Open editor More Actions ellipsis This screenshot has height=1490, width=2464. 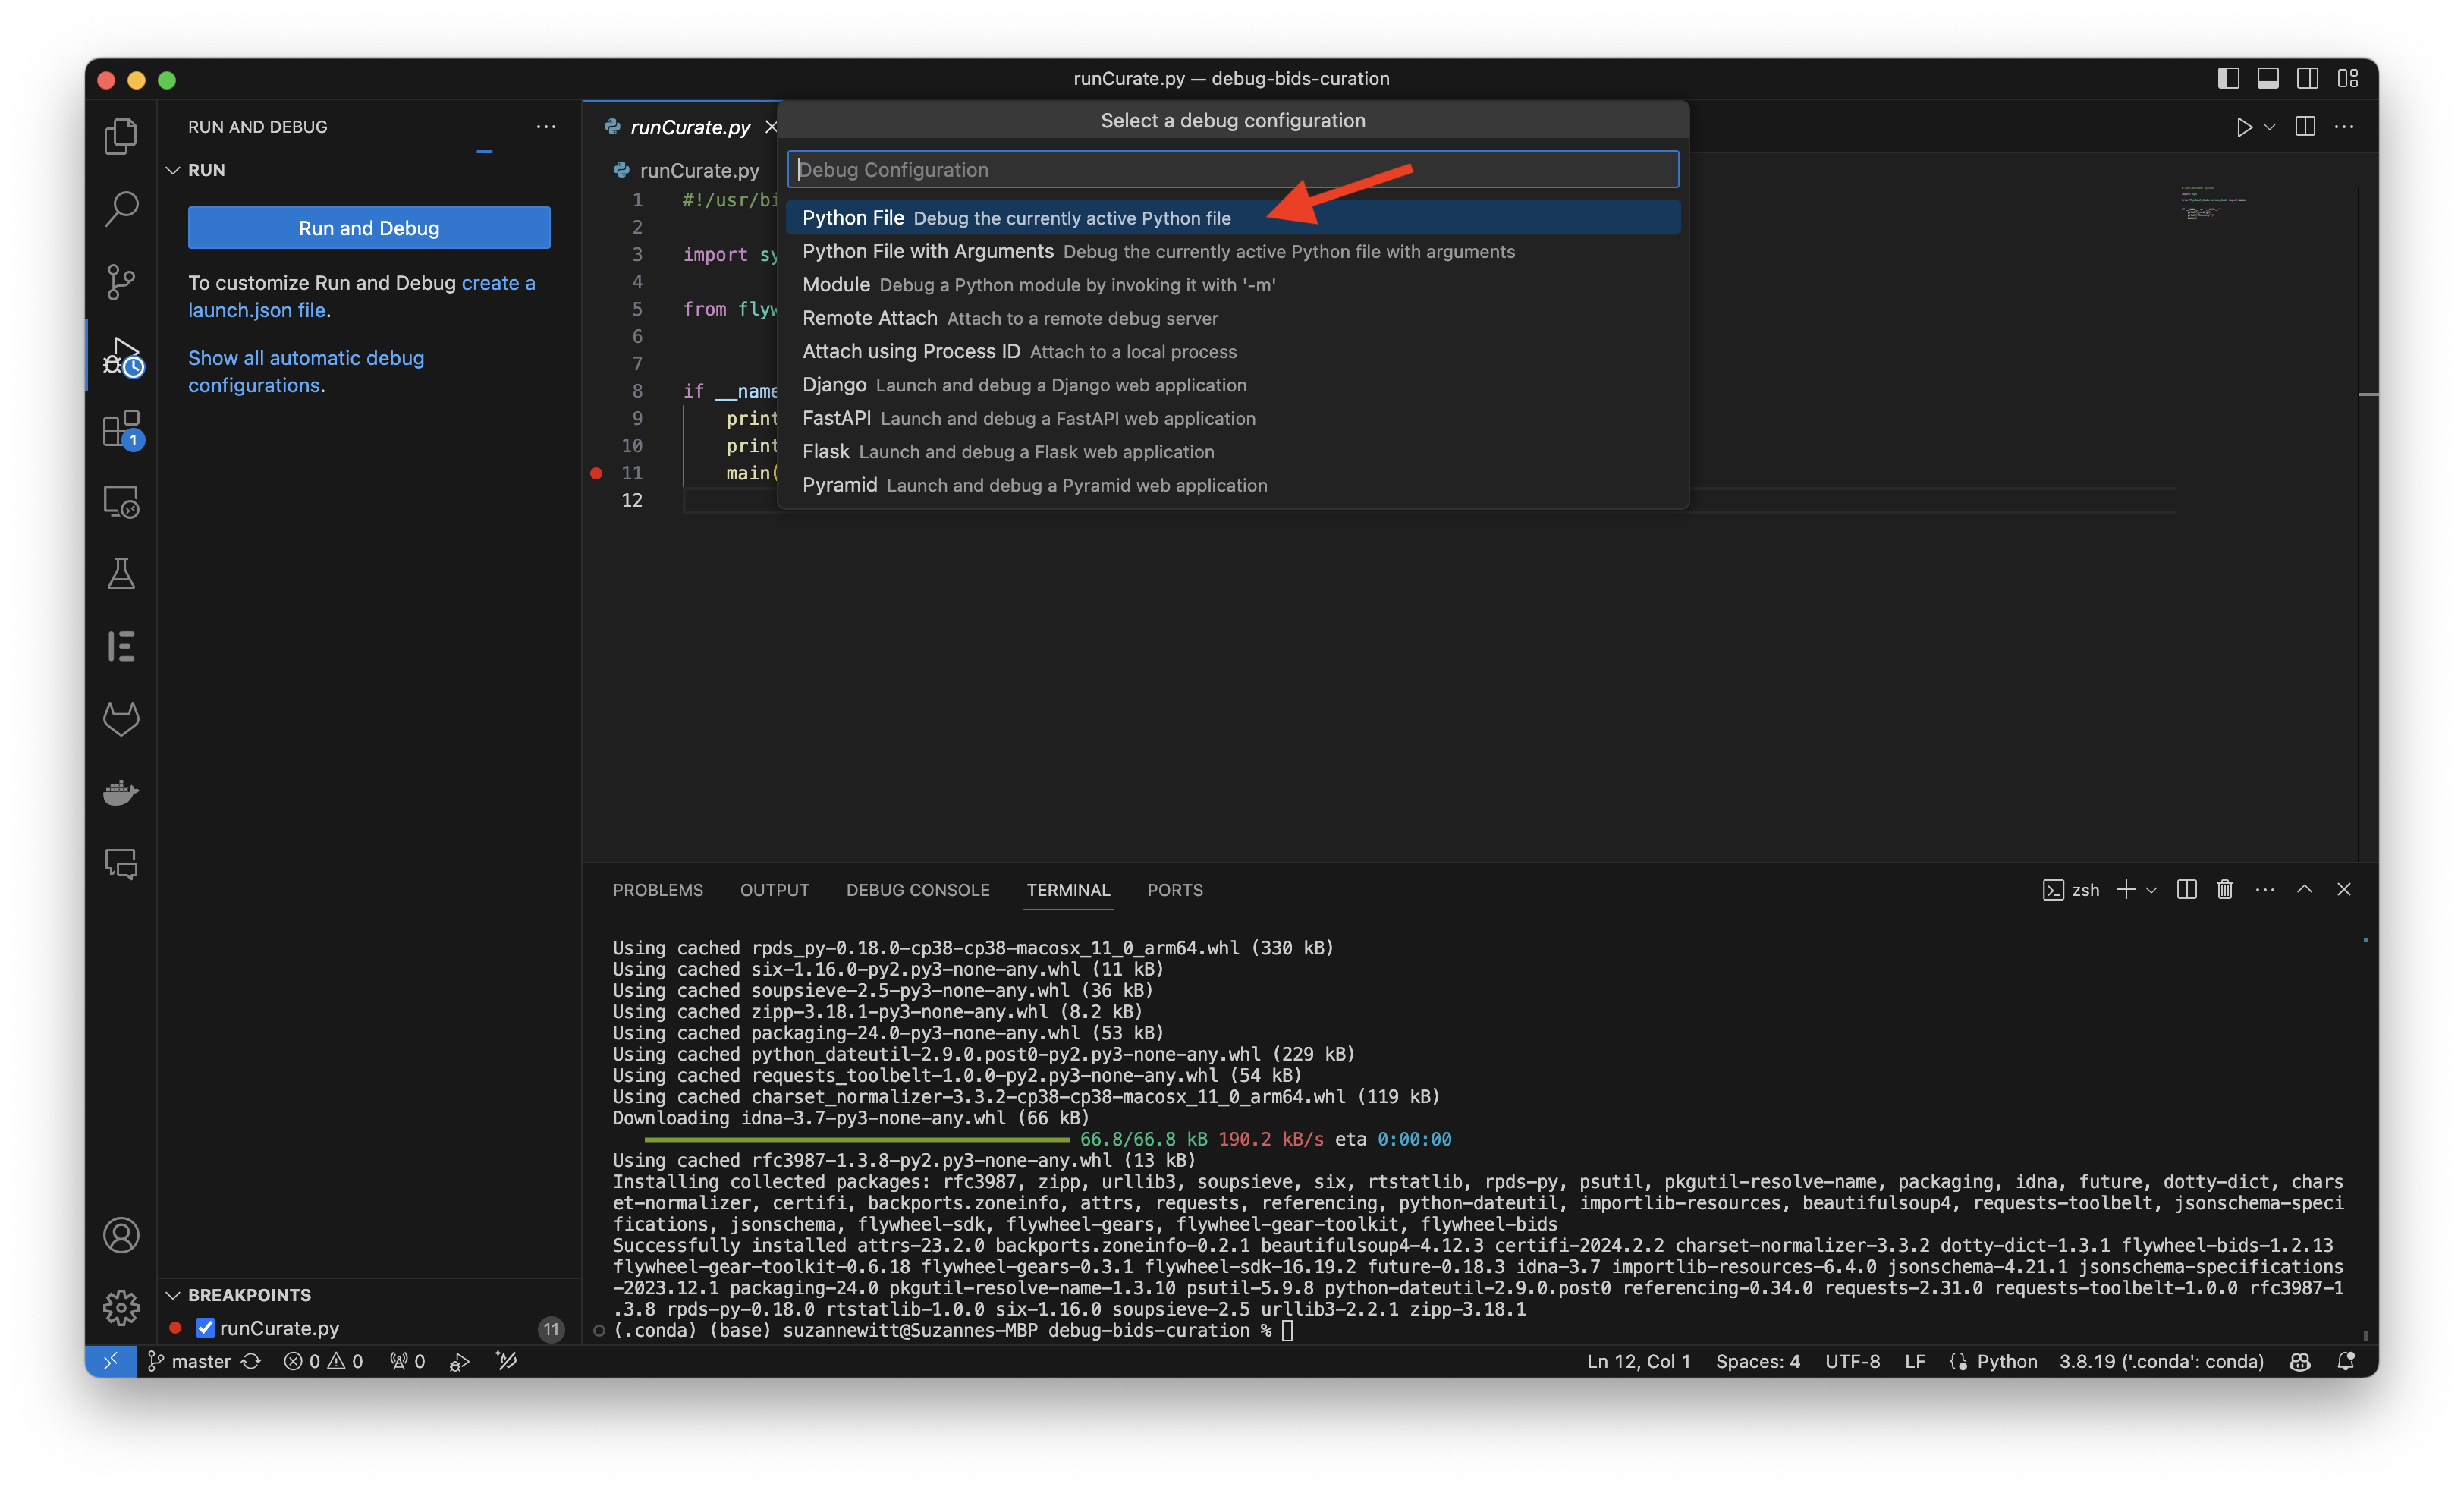click(2344, 127)
